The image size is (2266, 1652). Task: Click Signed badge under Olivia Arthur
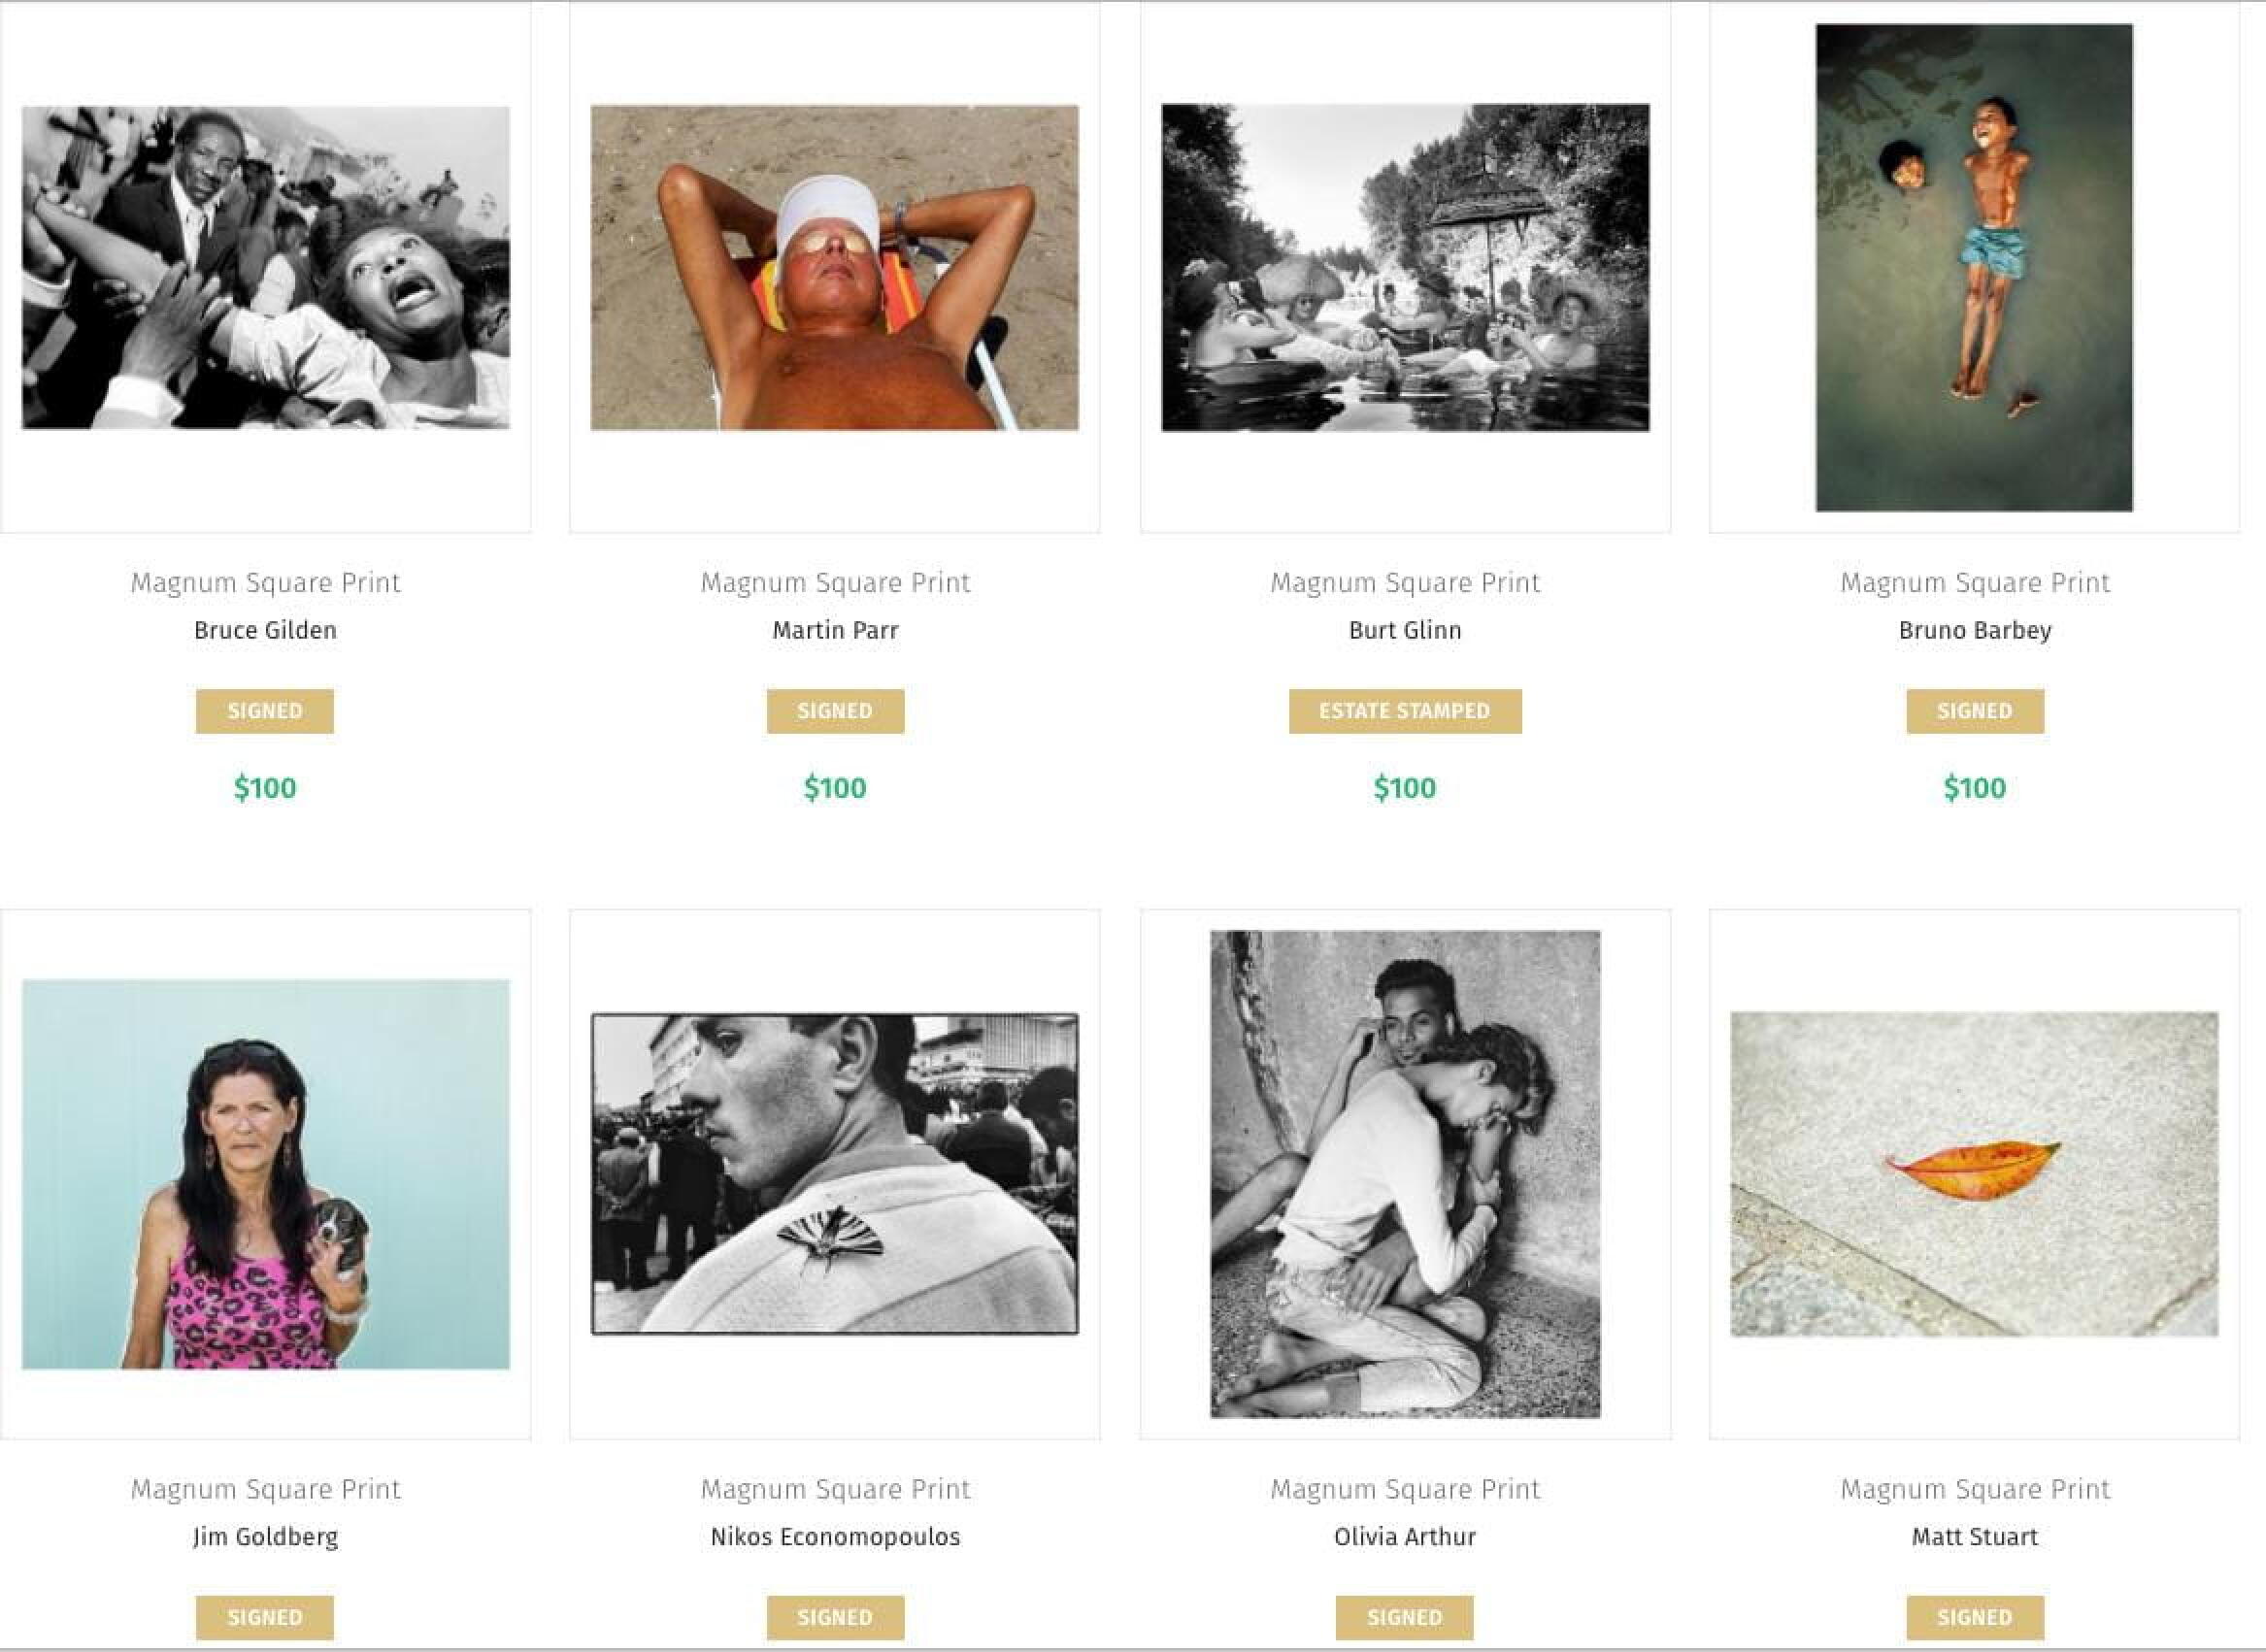pos(1405,1617)
